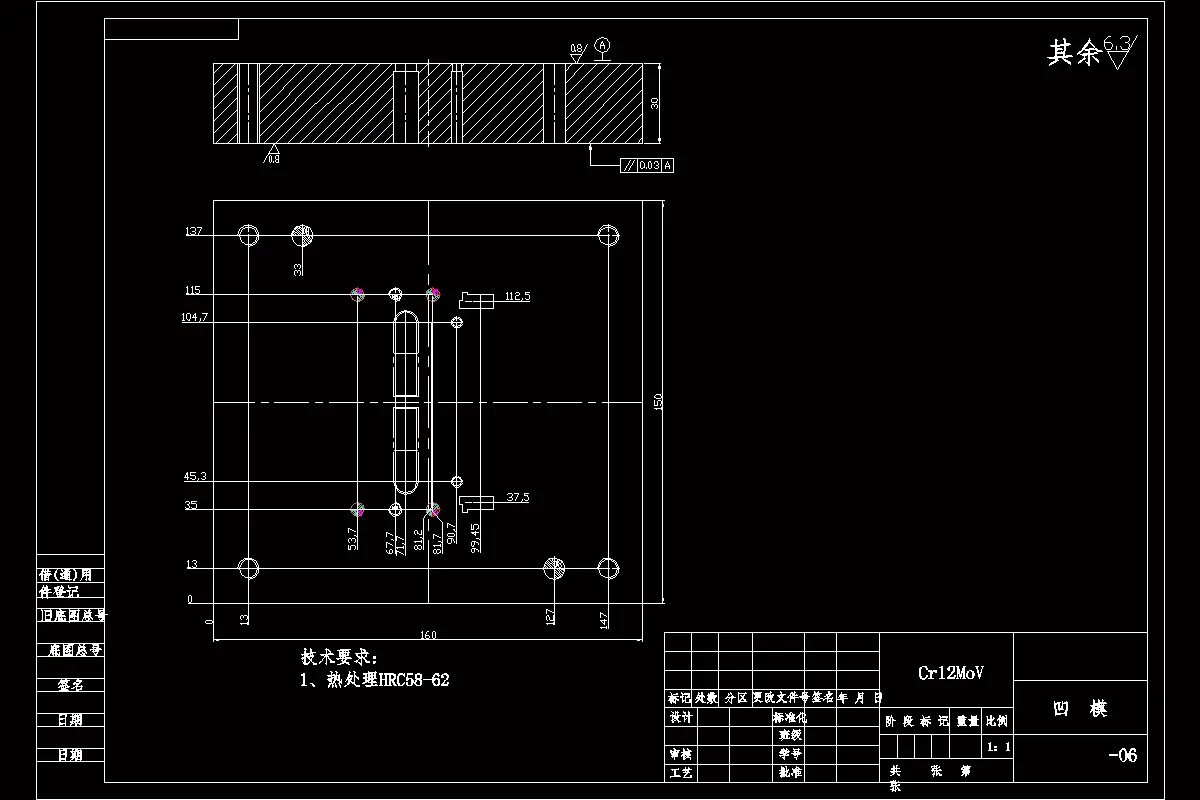Click the 67.7 vertical dimension
The image size is (1200, 800).
[390, 541]
